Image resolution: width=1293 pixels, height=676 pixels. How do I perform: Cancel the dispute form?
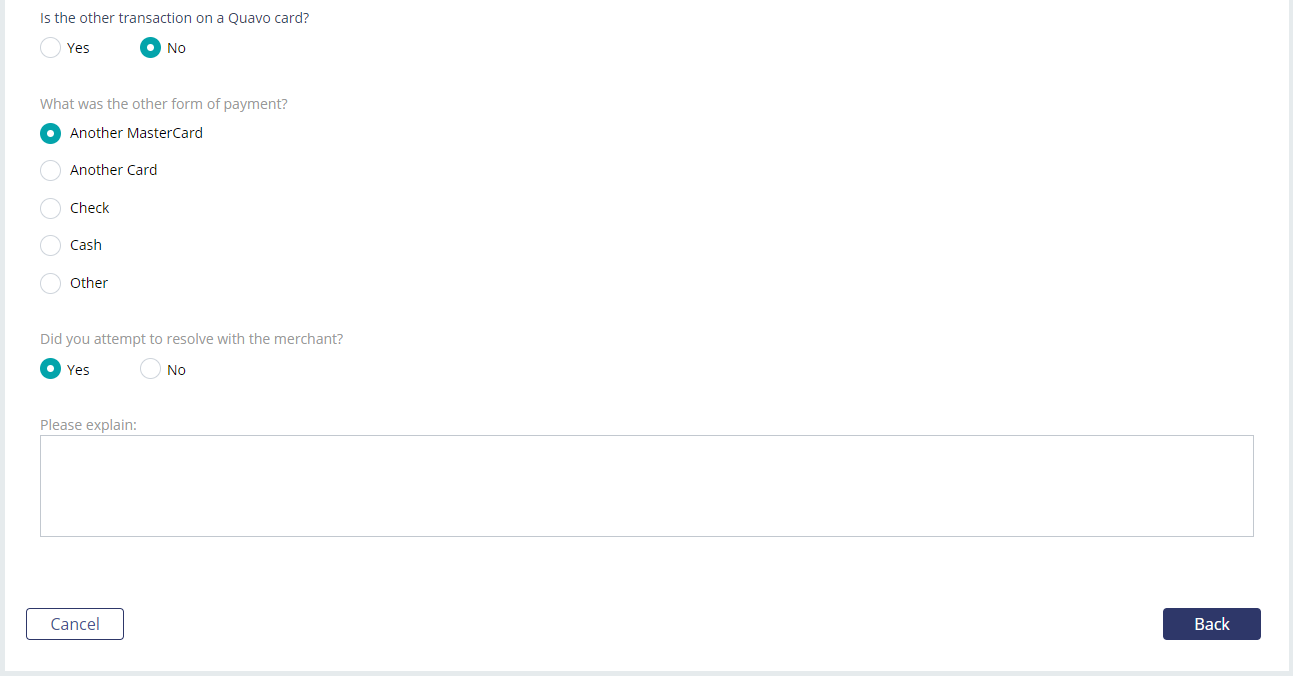75,624
